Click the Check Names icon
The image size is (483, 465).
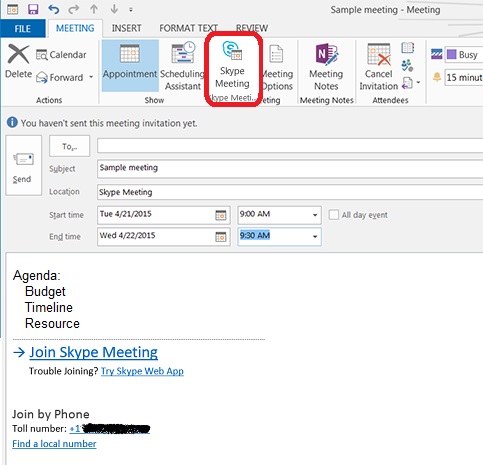coord(407,65)
